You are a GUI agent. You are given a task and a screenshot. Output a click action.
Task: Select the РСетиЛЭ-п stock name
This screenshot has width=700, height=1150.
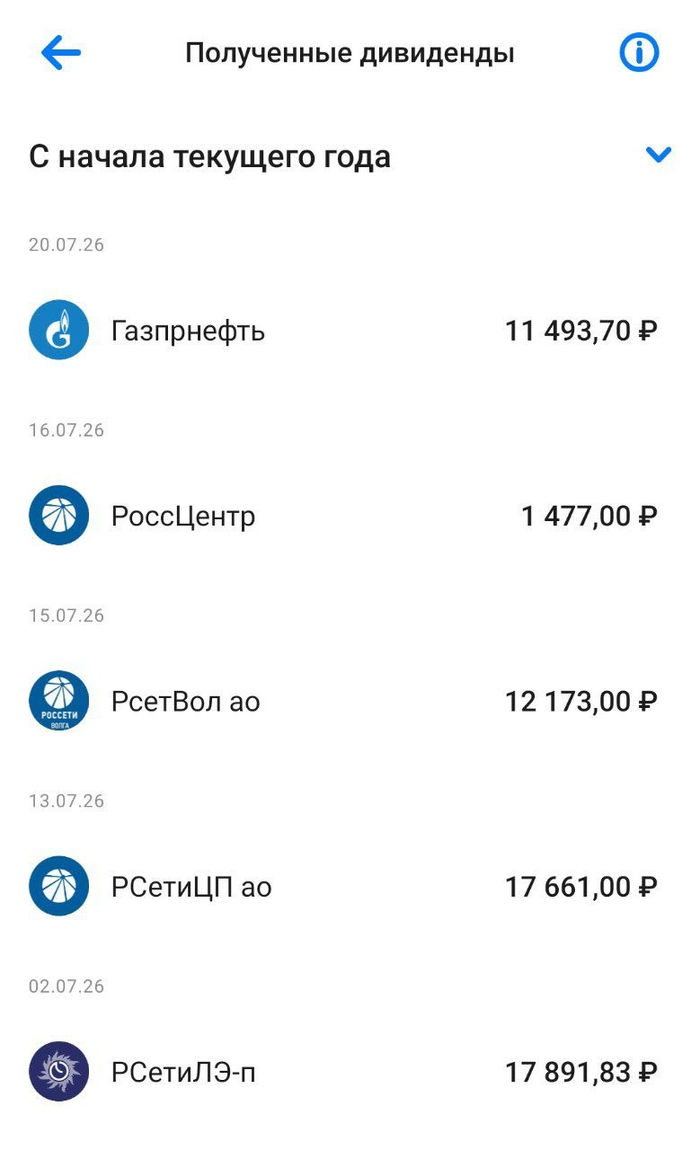[x=183, y=1072]
